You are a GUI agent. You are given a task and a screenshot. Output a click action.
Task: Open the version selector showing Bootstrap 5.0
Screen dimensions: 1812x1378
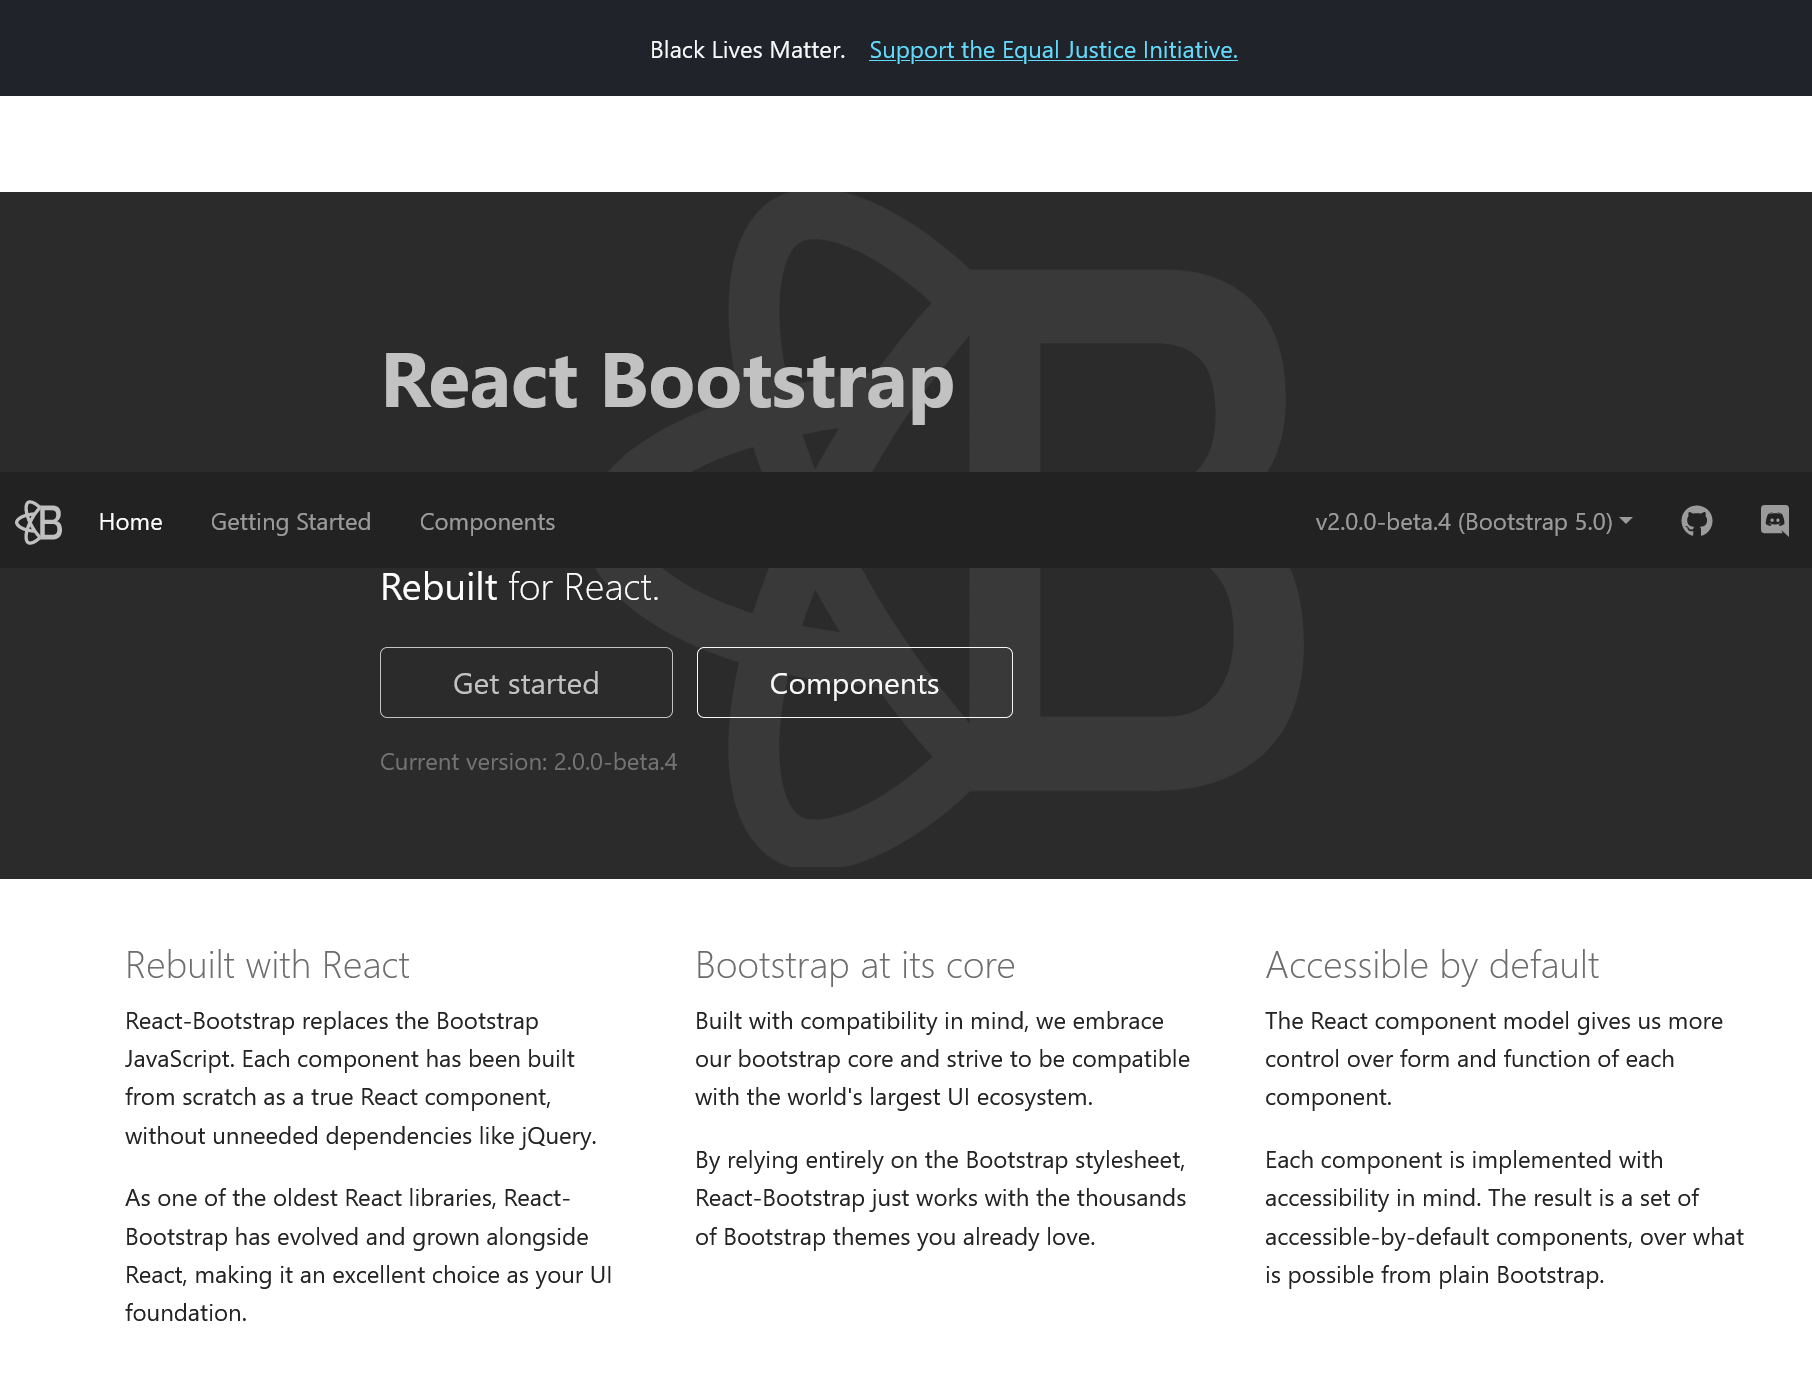click(x=1472, y=521)
